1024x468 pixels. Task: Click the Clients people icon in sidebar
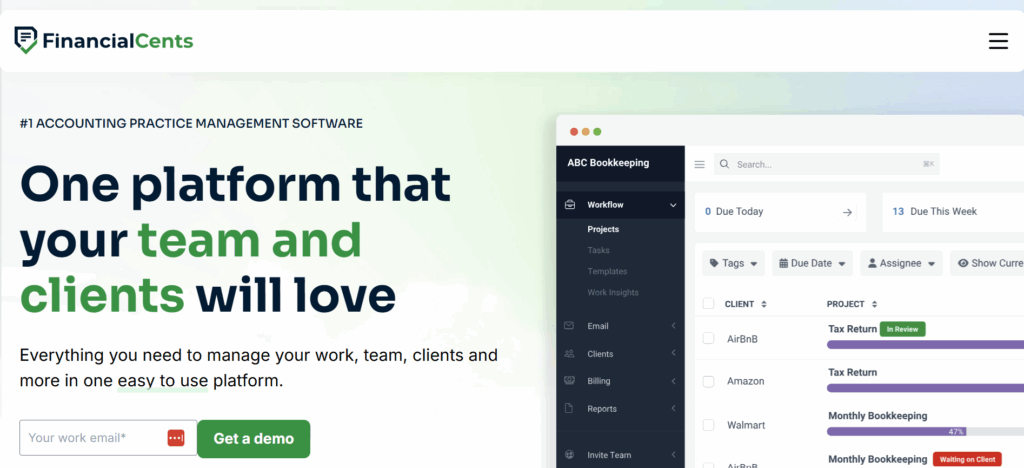pos(569,354)
